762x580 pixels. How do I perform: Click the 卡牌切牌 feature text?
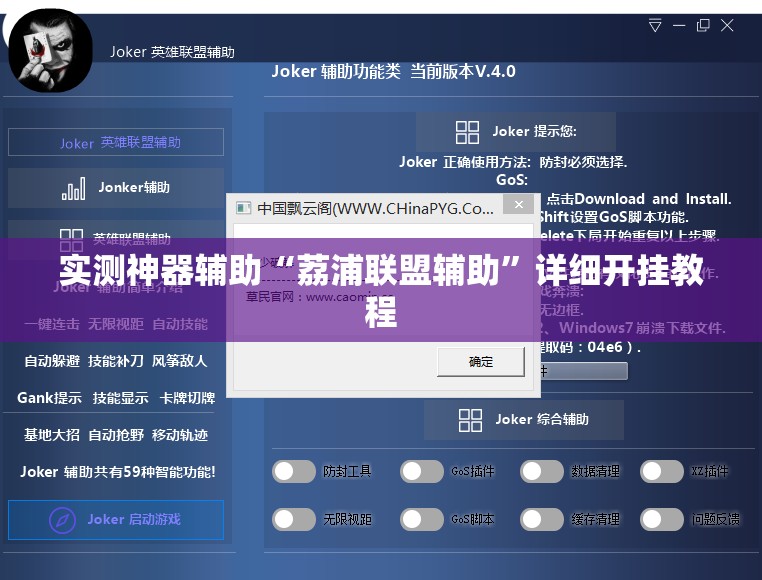(188, 398)
